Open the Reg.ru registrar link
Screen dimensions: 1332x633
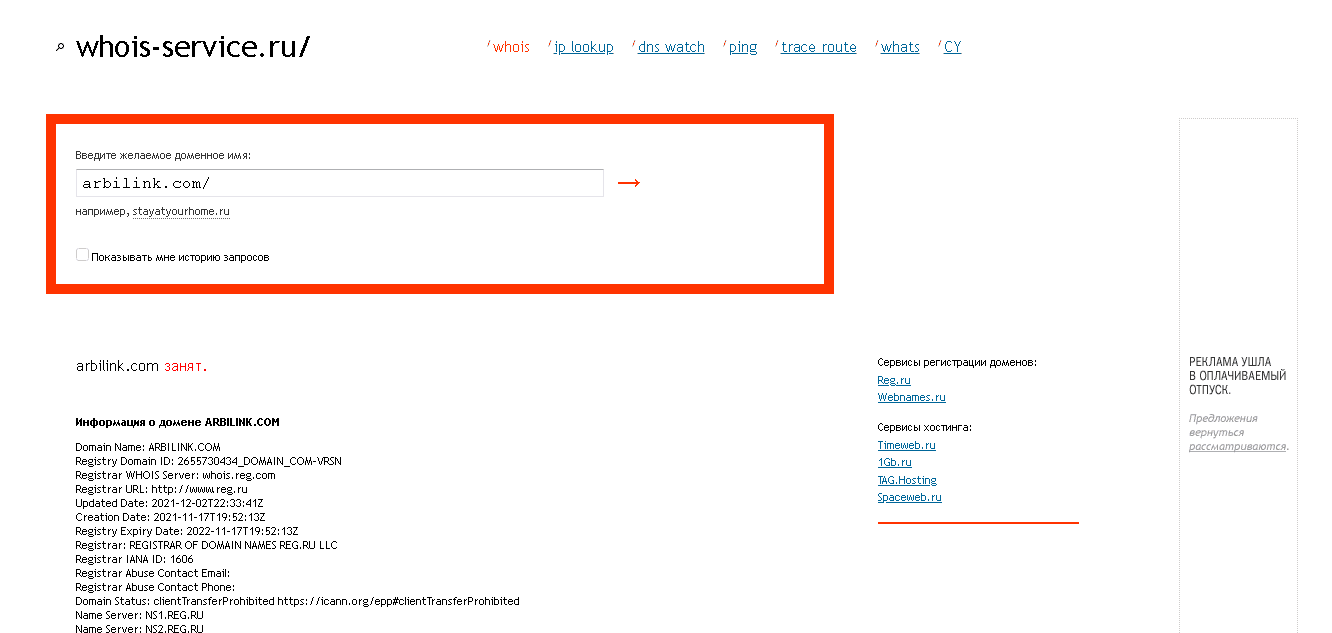894,380
